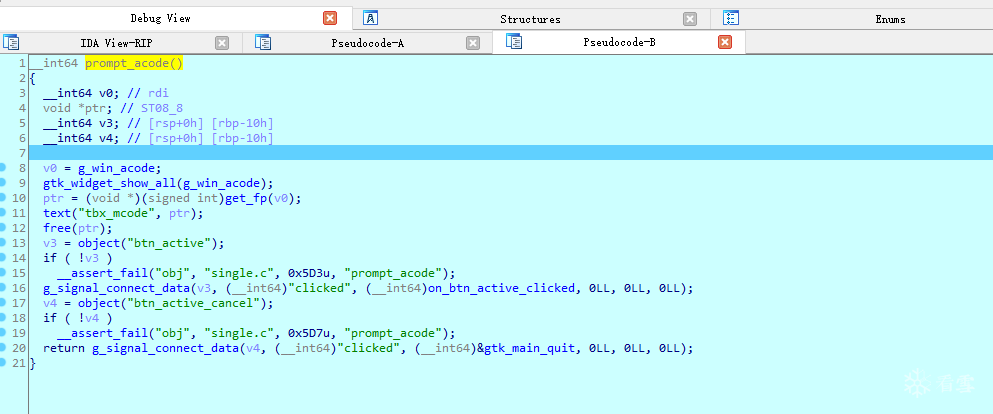Toggle breakpoint dot on line 10
Viewport: 993px width, 414px height.
click(x=3, y=198)
